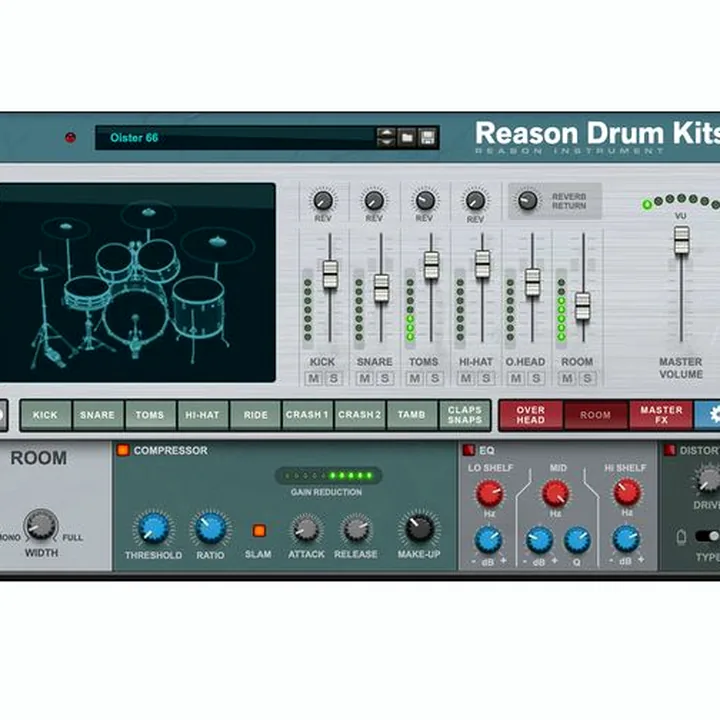Click the room WIDTH knob
Image resolution: width=720 pixels, height=720 pixels.
[x=41, y=525]
